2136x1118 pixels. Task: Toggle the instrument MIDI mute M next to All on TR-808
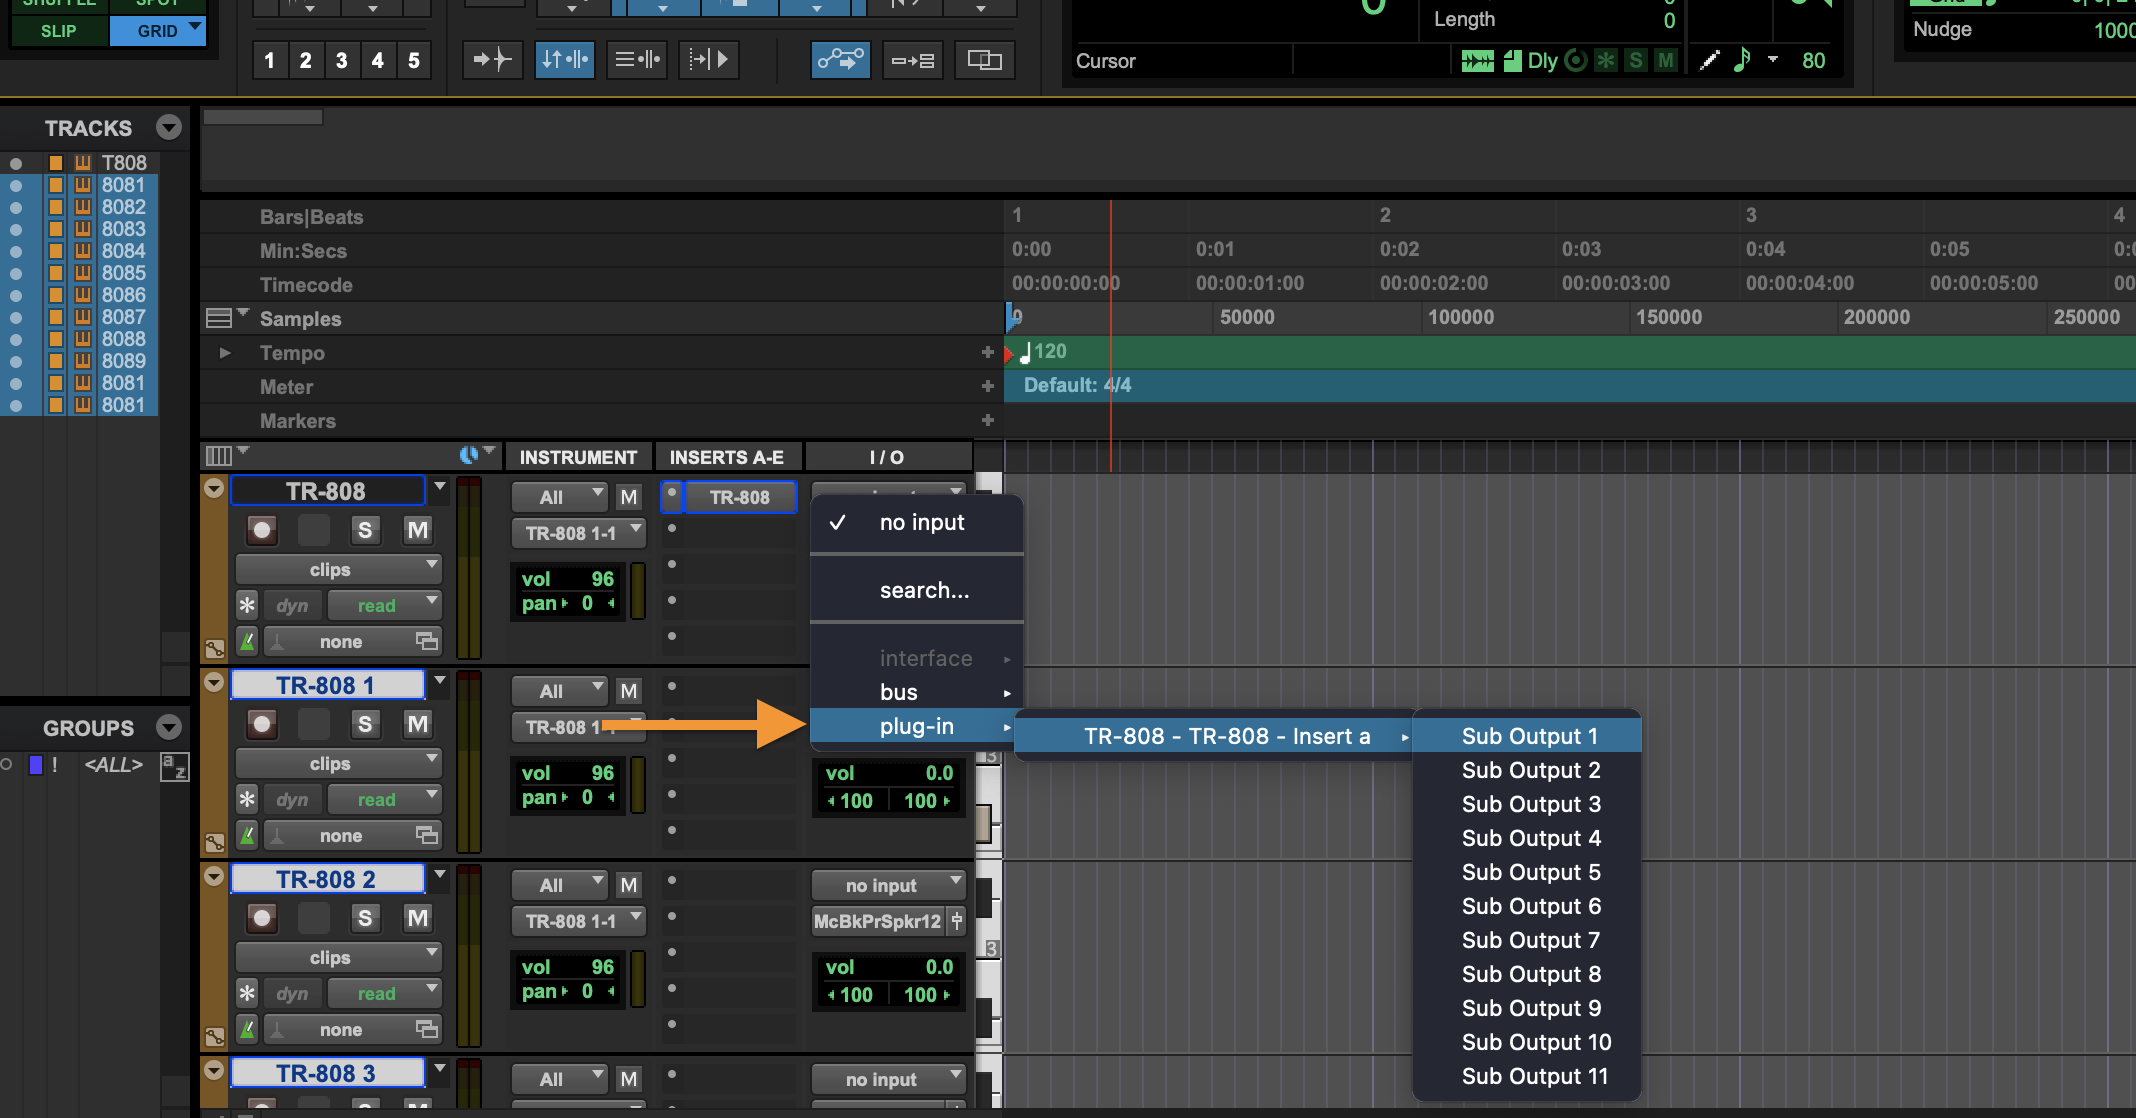629,497
